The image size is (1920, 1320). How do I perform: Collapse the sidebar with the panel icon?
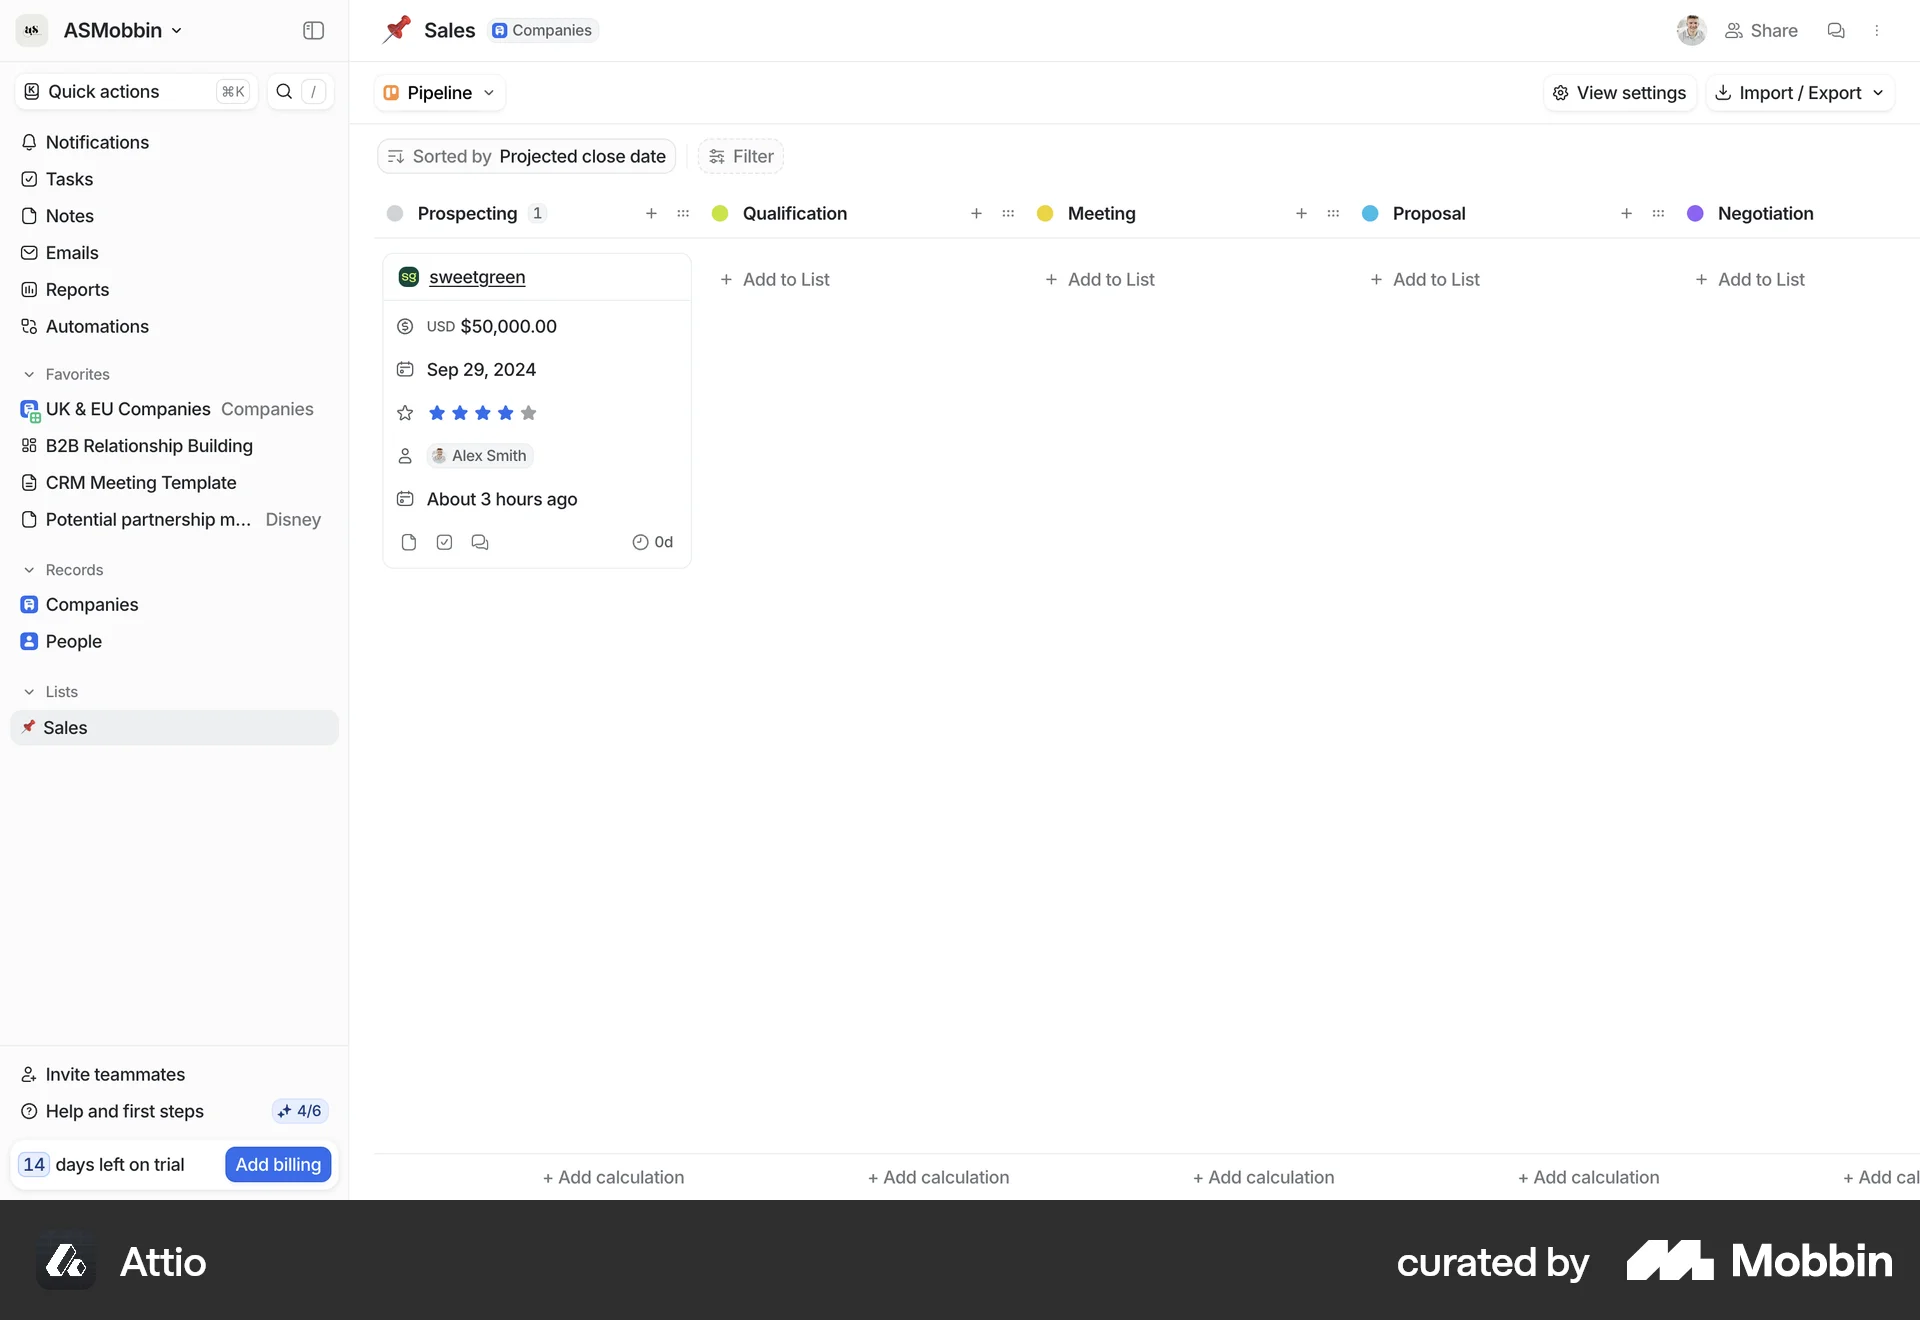313,30
